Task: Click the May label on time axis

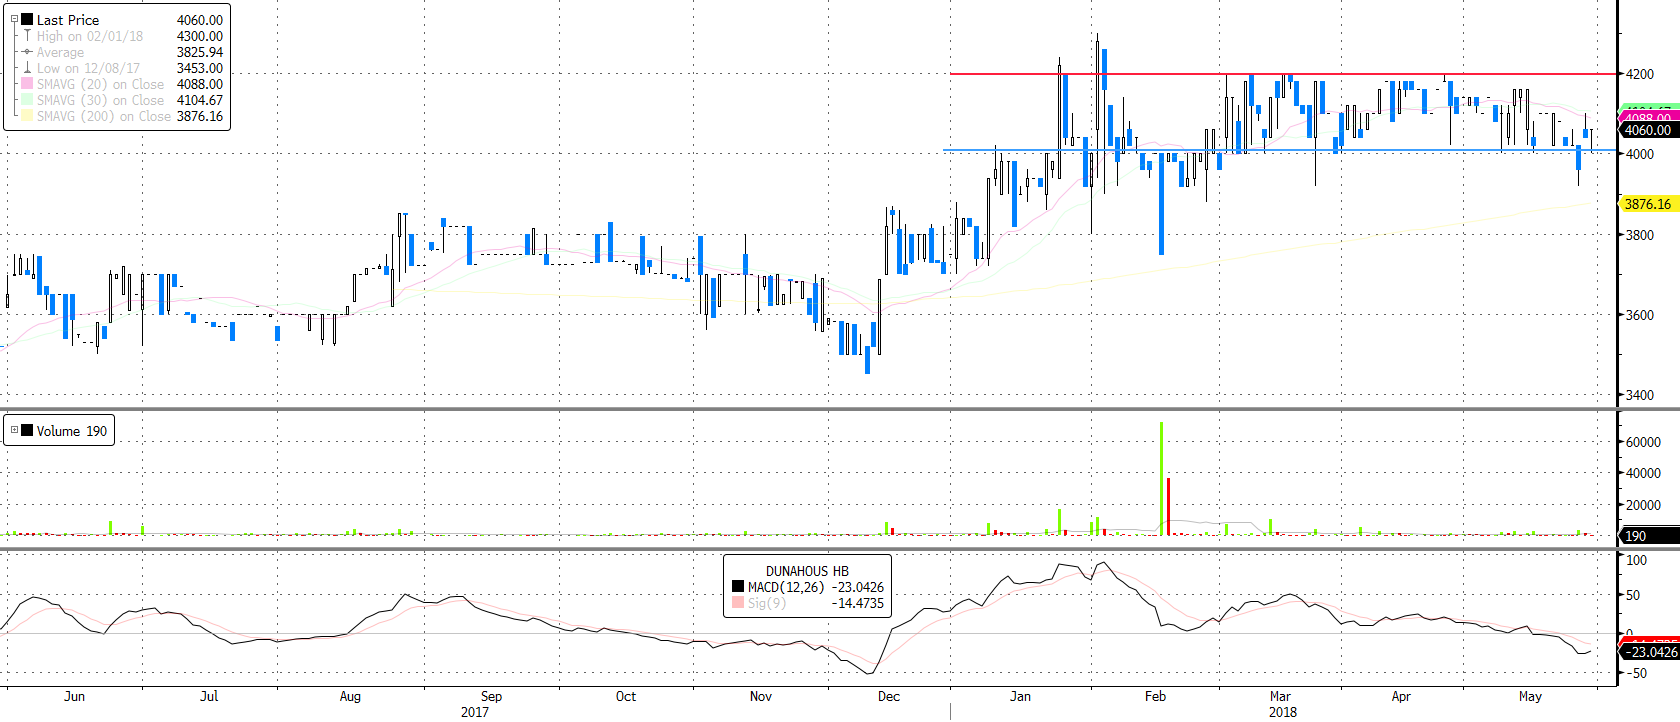Action: [x=1530, y=696]
